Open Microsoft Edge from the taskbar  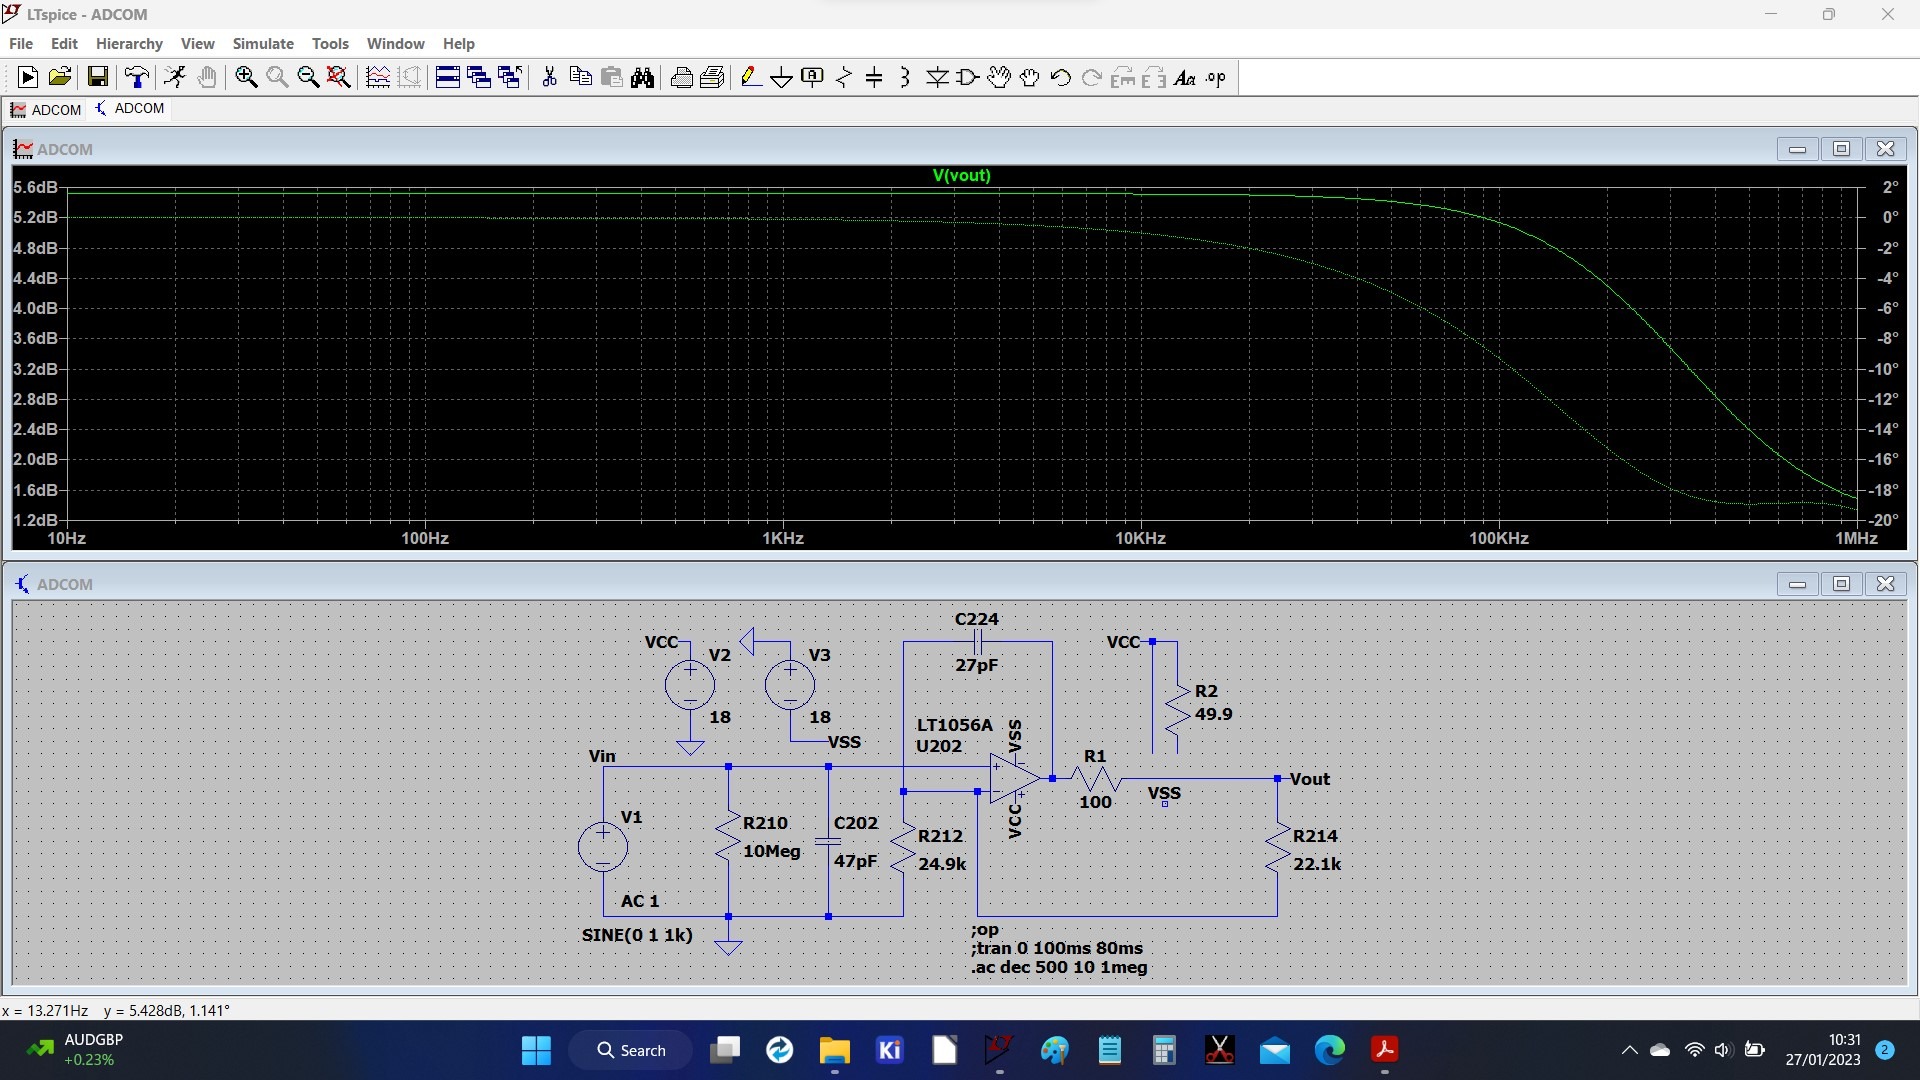(x=1329, y=1050)
